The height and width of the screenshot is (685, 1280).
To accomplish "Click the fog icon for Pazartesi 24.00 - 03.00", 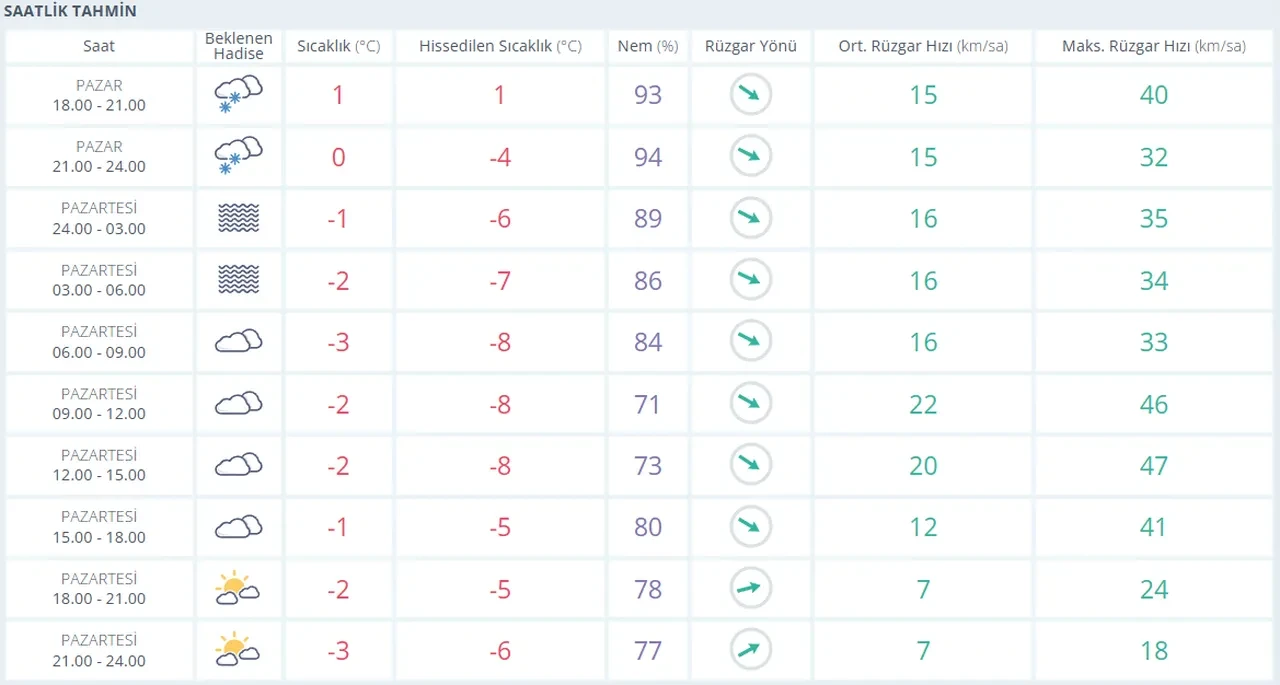I will pos(238,219).
